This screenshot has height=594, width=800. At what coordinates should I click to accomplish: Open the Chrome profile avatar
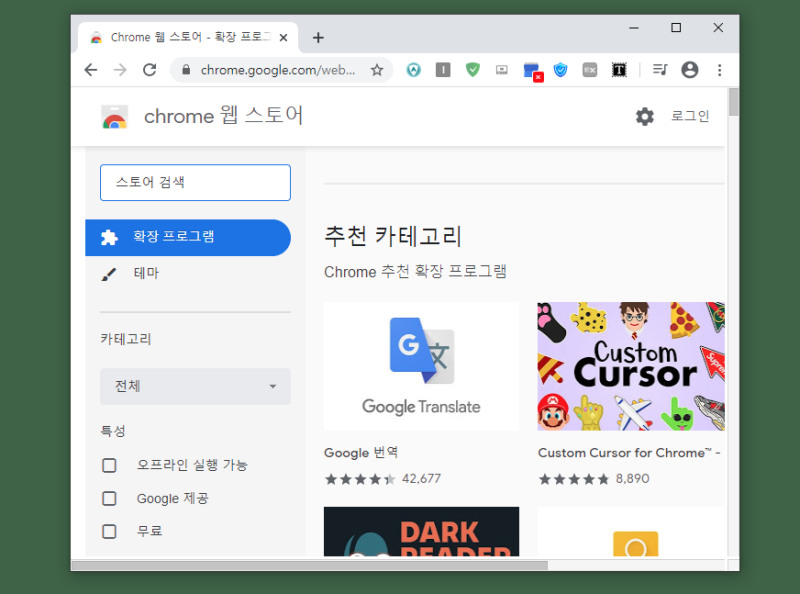click(x=690, y=70)
